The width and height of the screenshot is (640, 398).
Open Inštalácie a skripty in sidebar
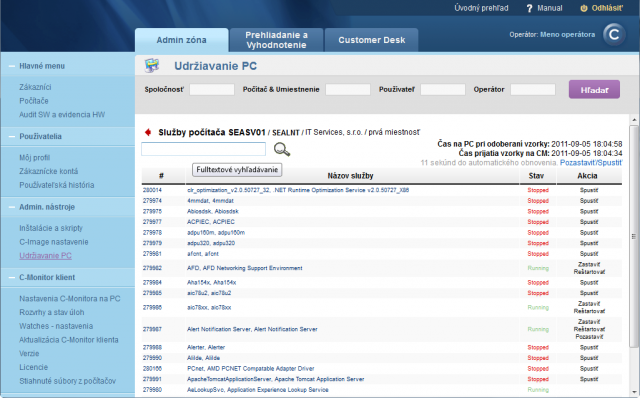[x=51, y=228]
